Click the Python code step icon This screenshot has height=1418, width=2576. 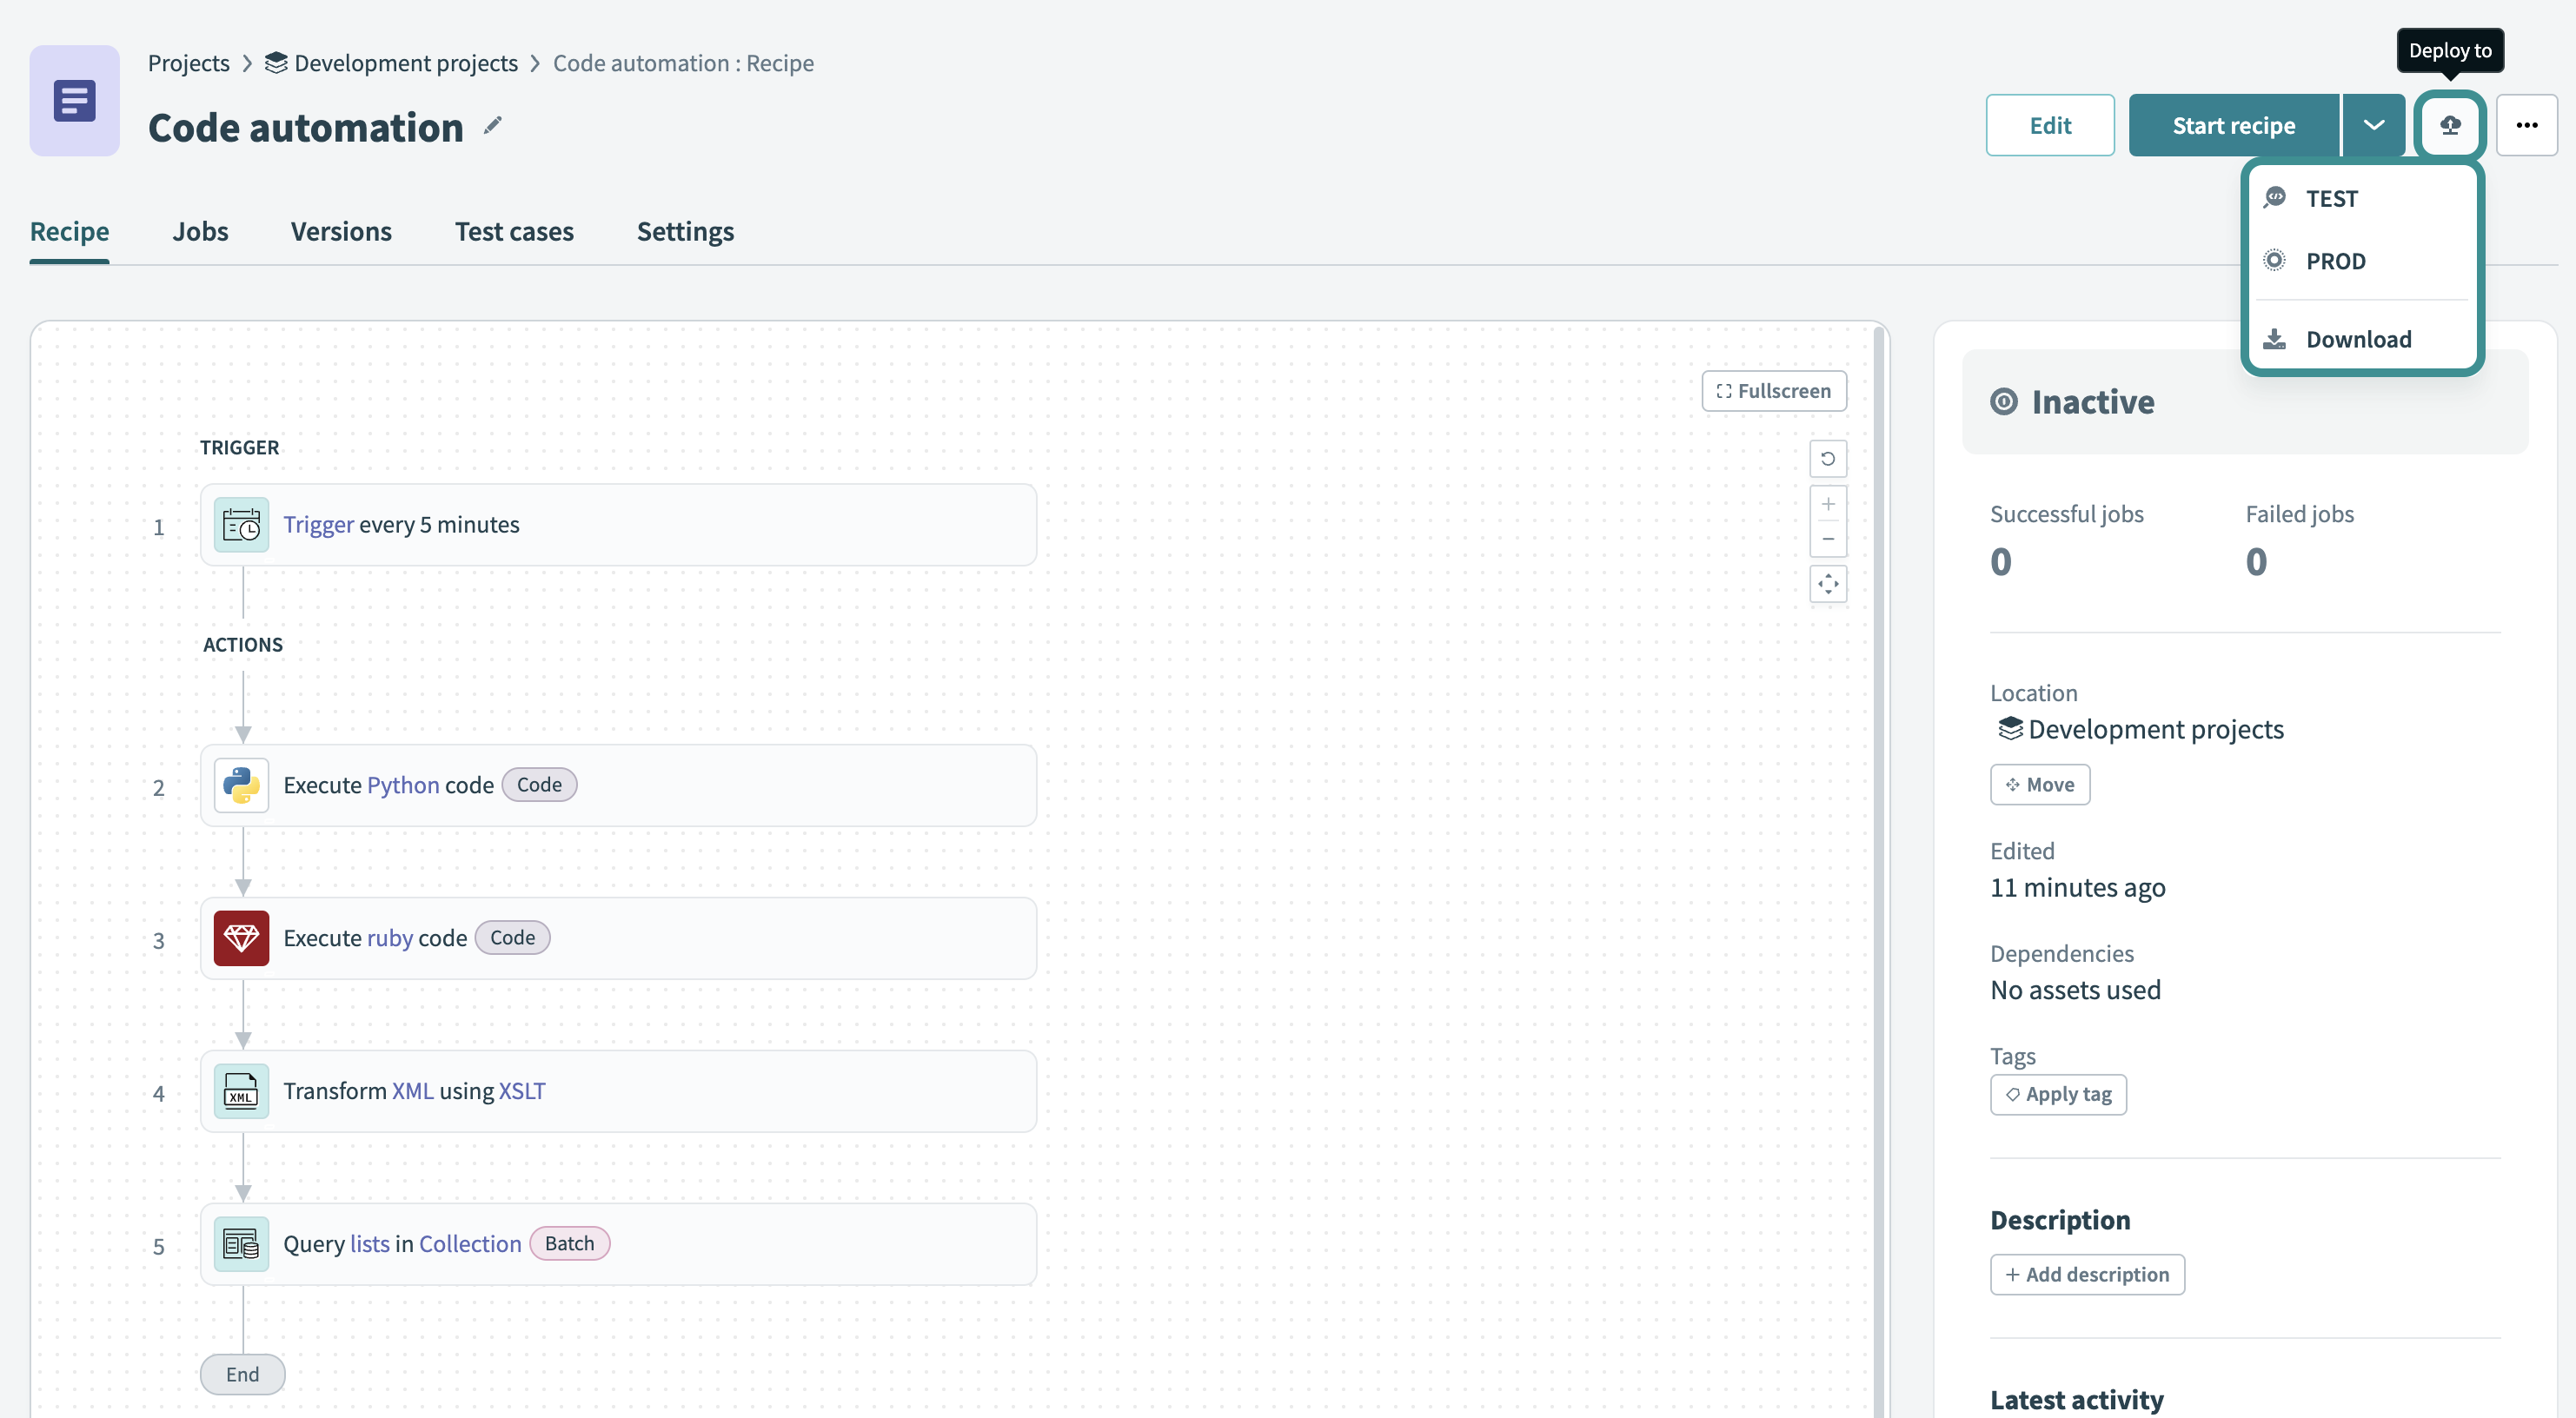pyautogui.click(x=241, y=785)
